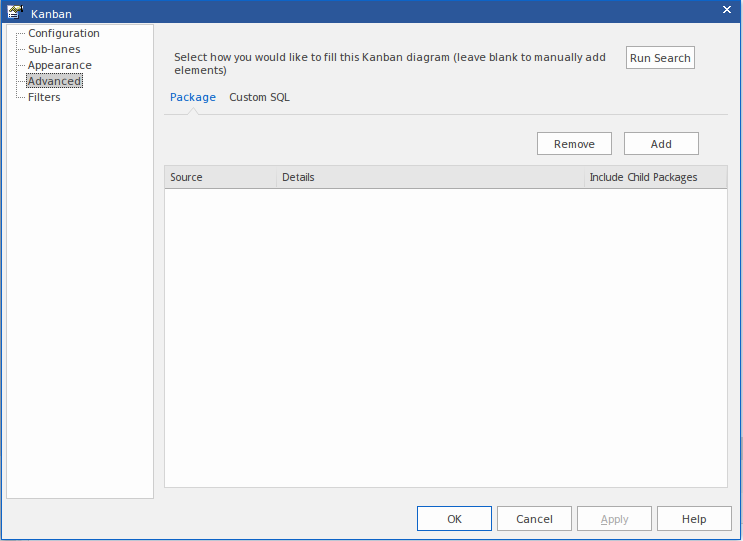743x541 pixels.
Task: Click the Apply button
Action: (614, 519)
